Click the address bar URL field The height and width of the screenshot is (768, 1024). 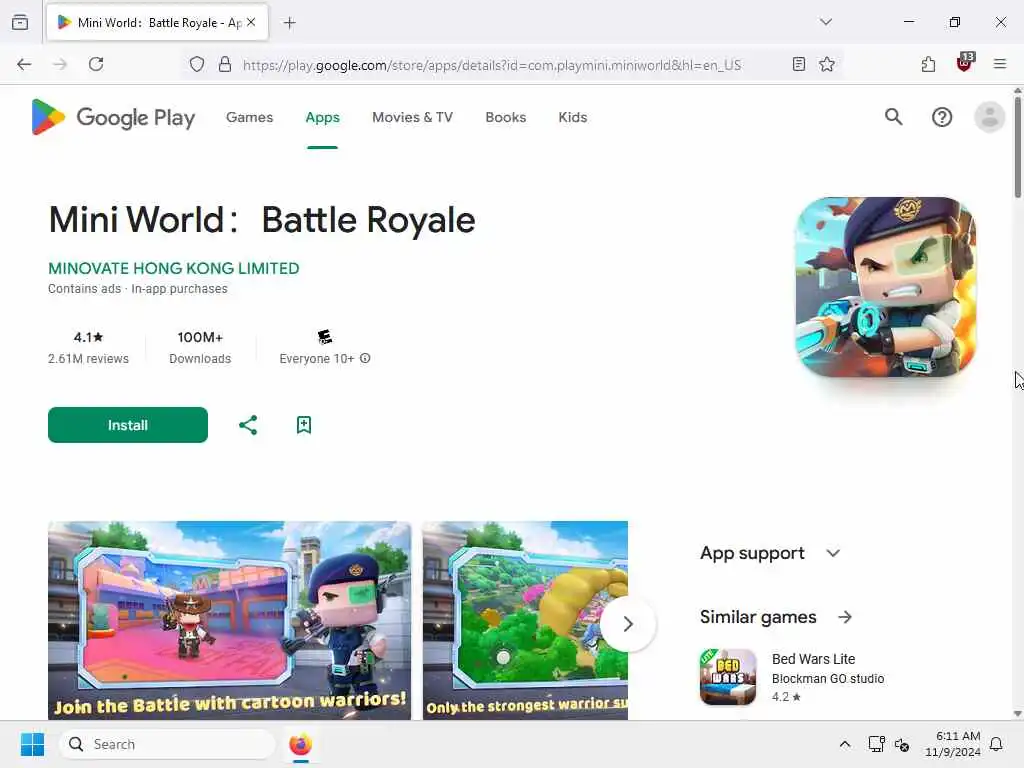pos(492,65)
